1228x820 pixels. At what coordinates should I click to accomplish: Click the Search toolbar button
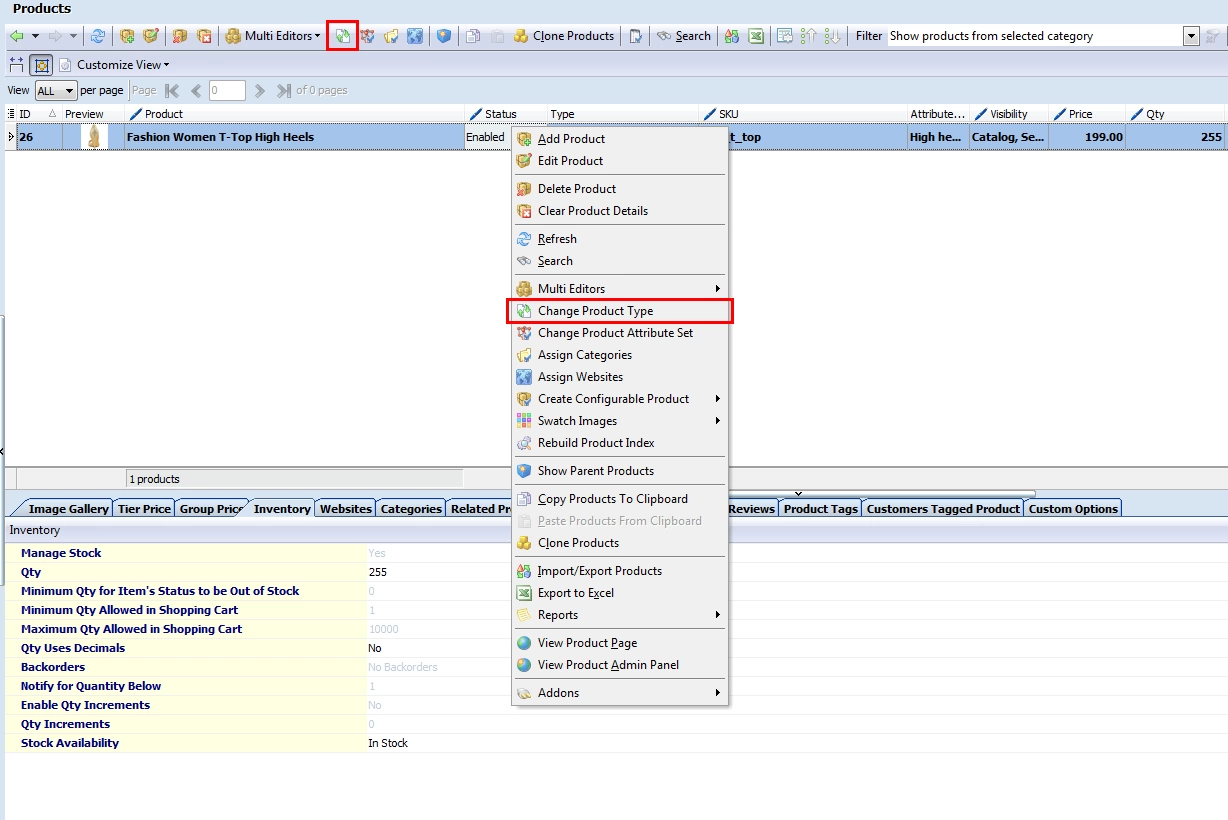684,36
